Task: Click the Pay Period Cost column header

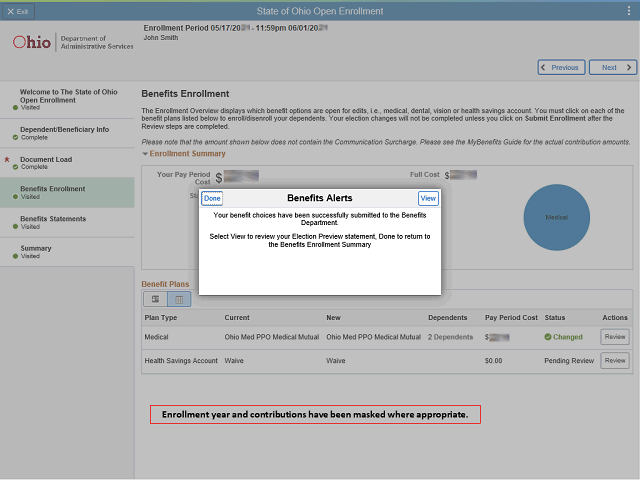Action: 511,318
